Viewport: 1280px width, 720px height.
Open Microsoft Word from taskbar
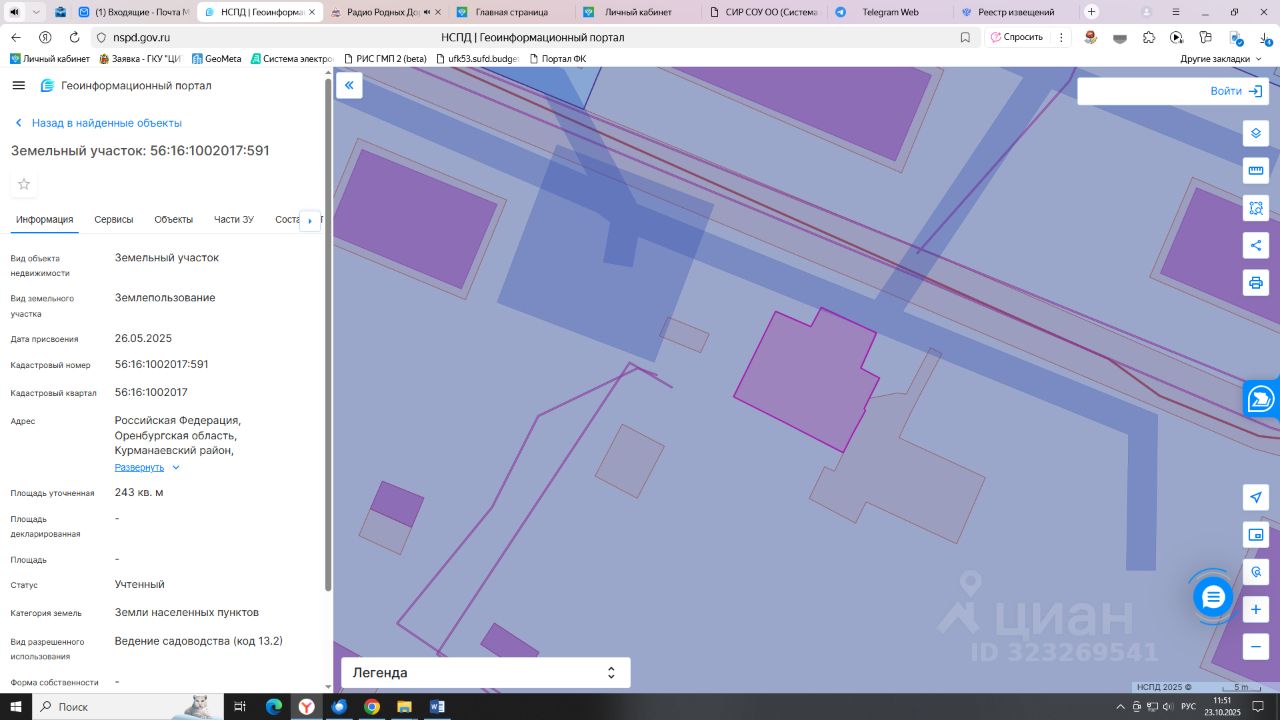(437, 707)
